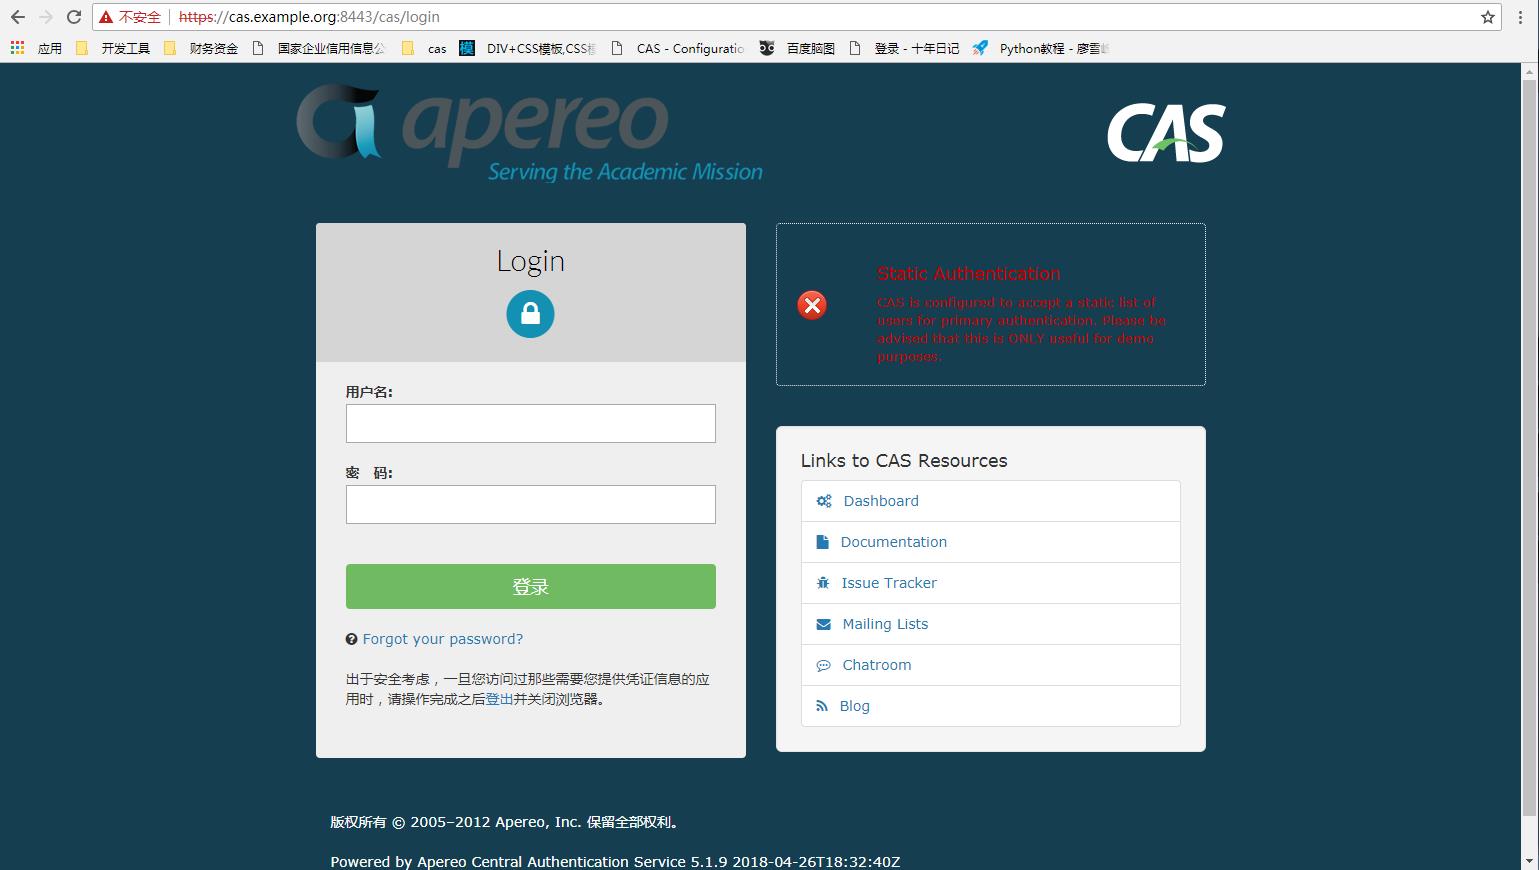
Task: Click the Mailing Lists envelope icon
Action: (823, 623)
